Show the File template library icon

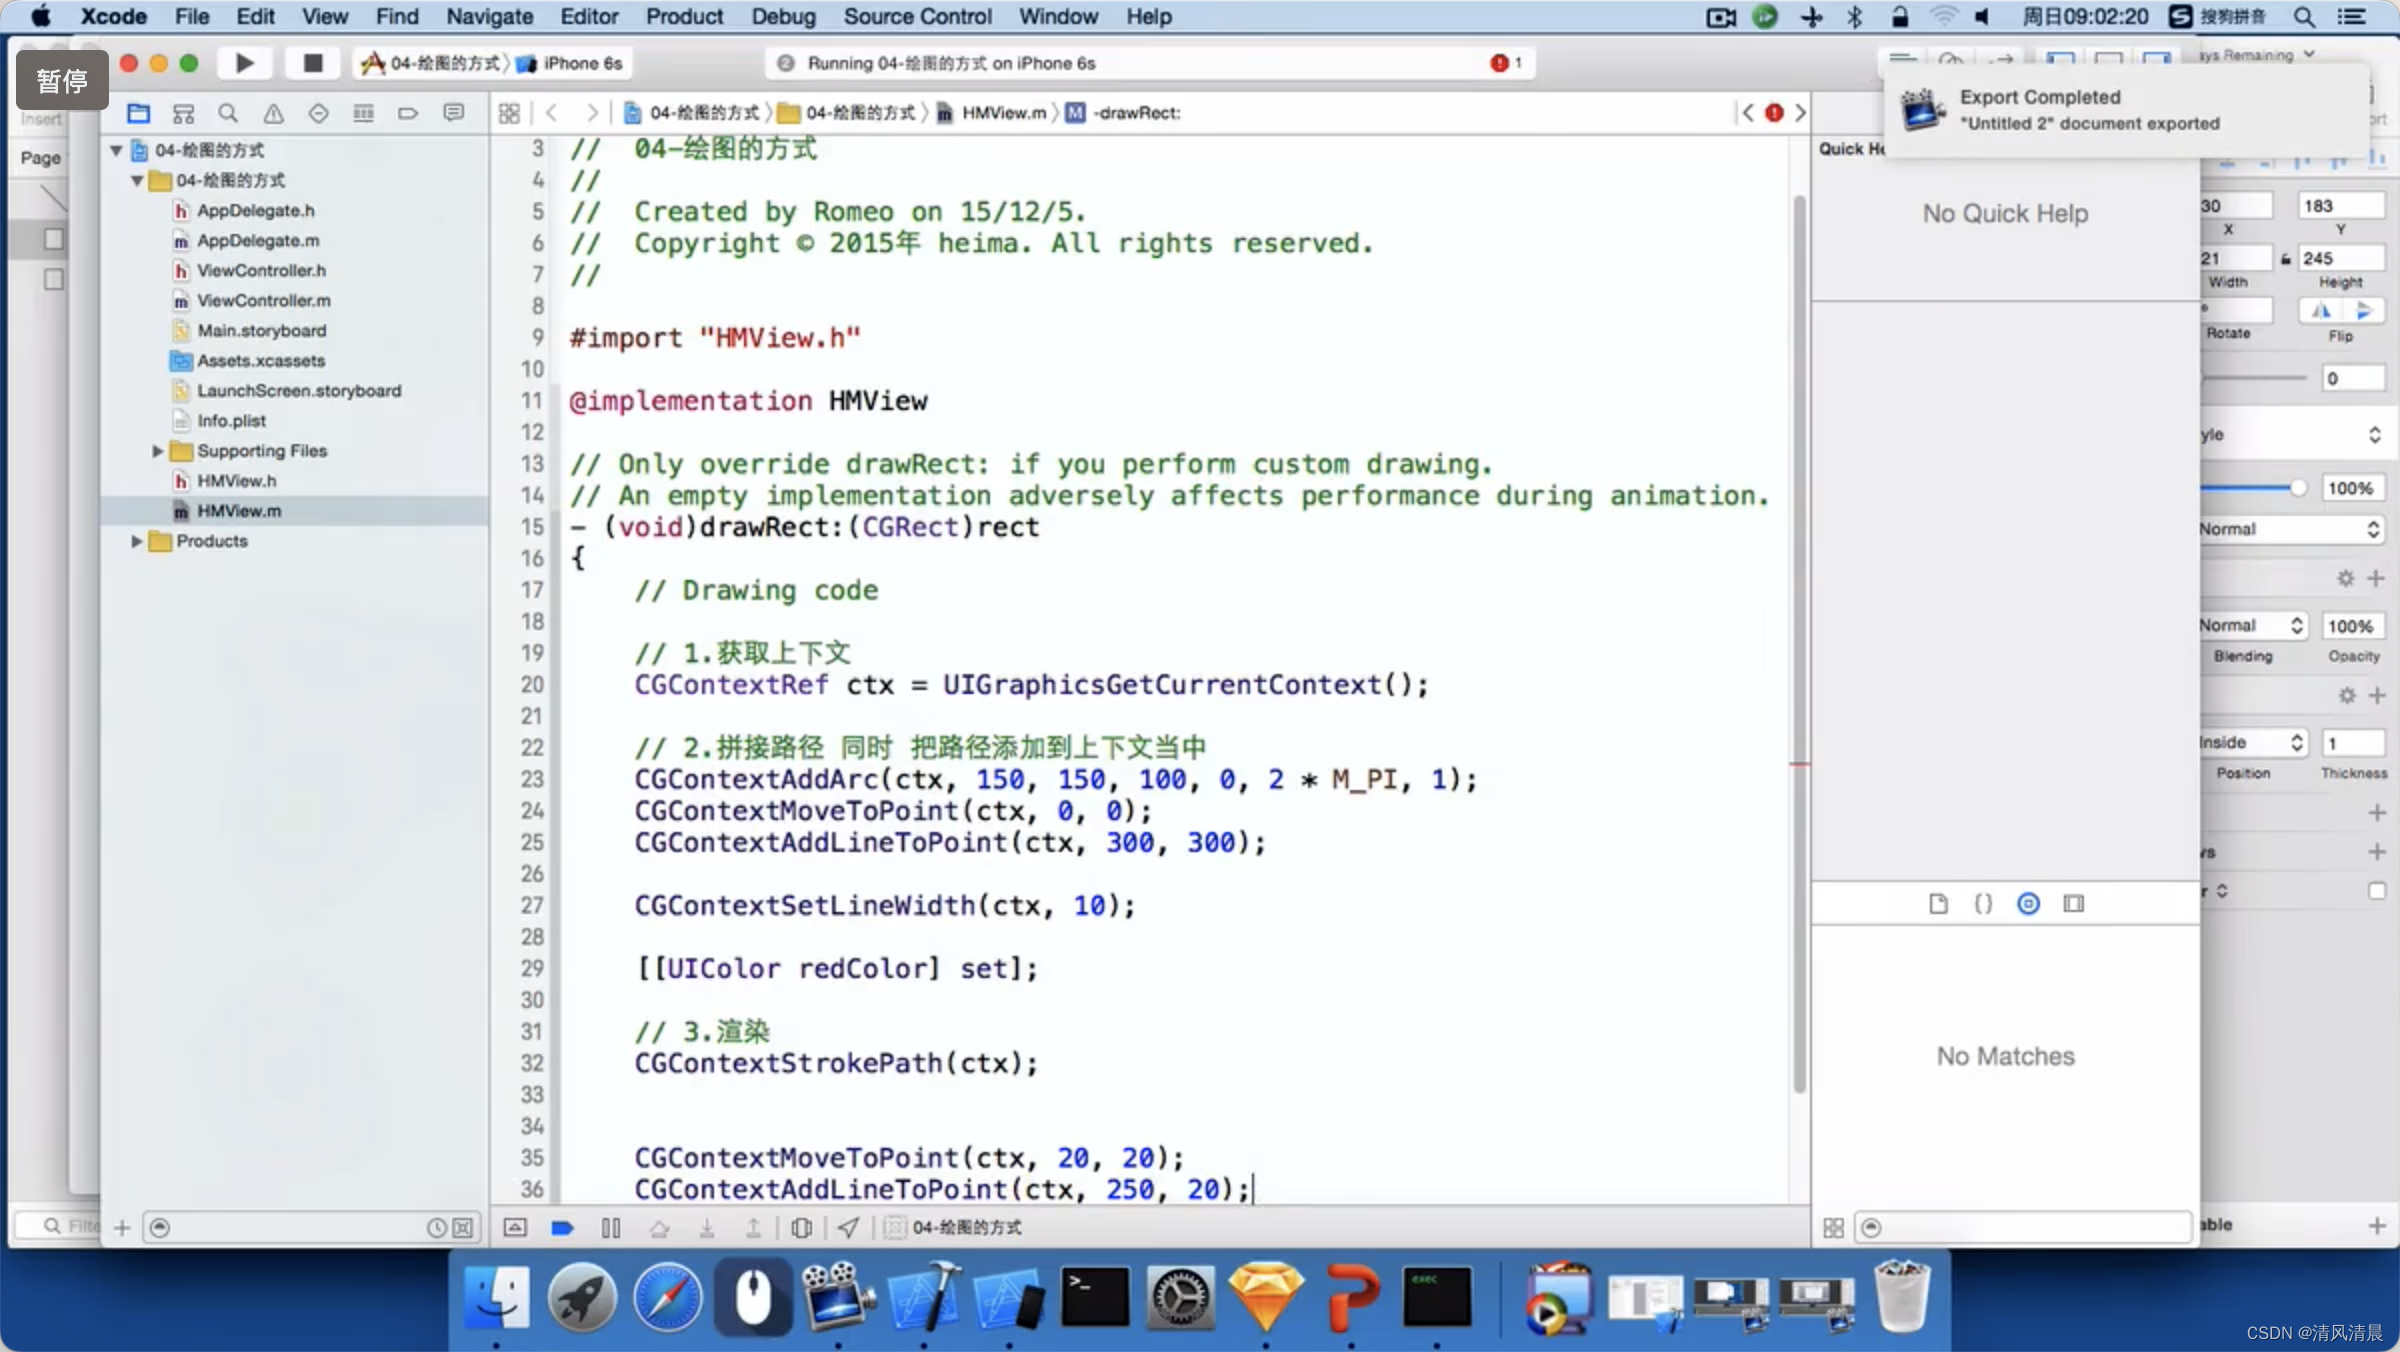pos(1938,904)
